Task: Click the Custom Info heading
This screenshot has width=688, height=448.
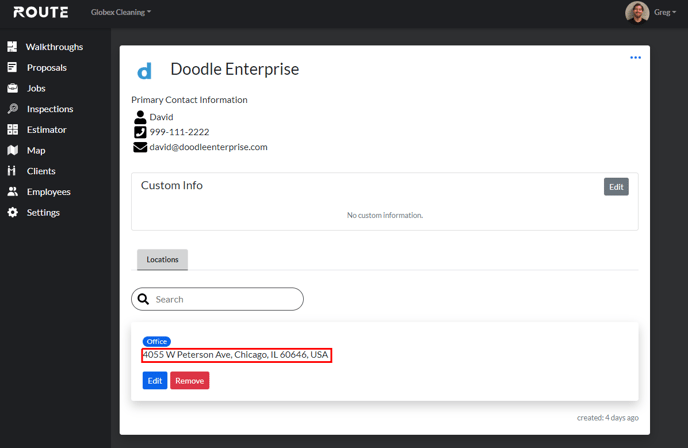Action: 172,186
